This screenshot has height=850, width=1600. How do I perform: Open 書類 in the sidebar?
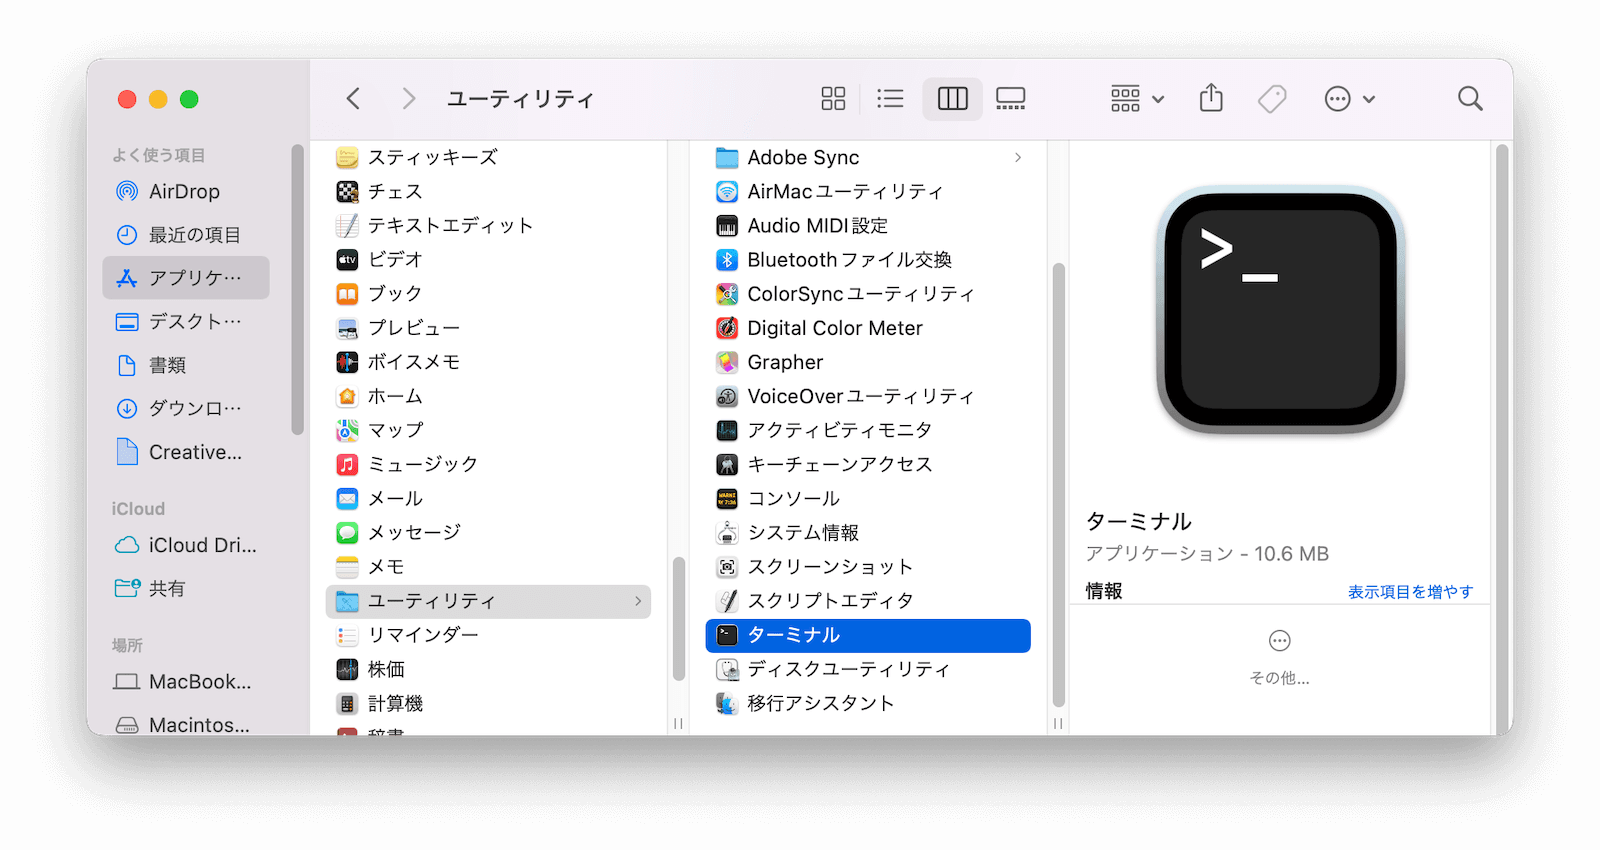(x=186, y=365)
